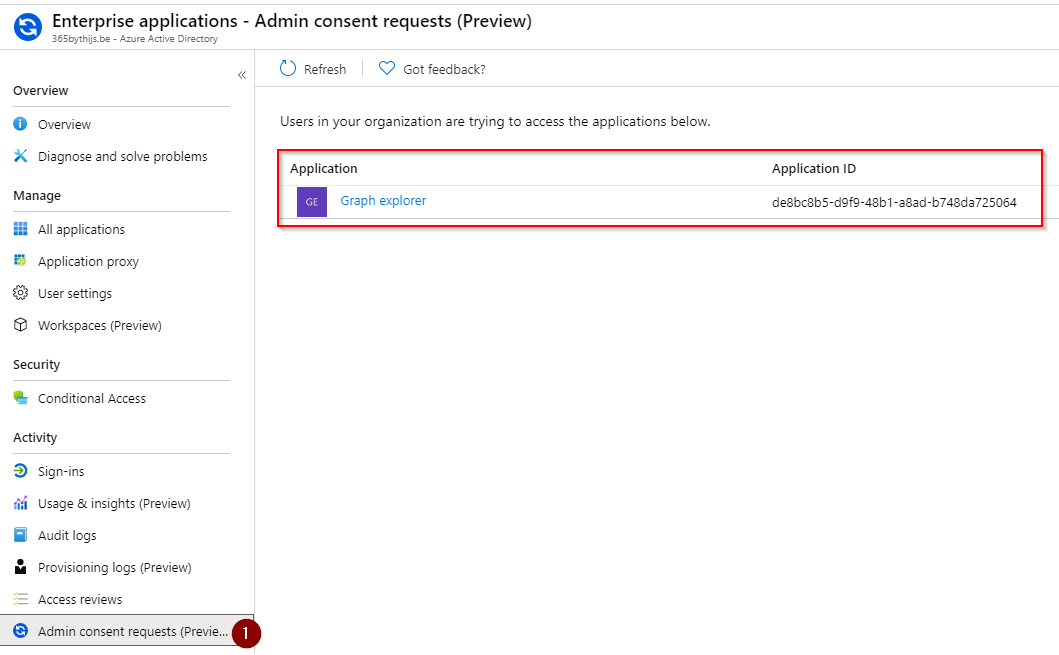Click the purple GE application icon
The height and width of the screenshot is (655, 1059).
point(311,201)
